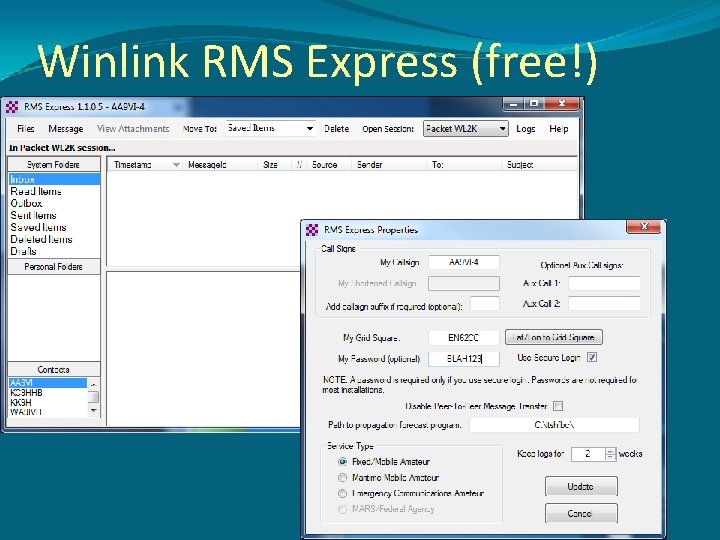Click the Aux Call 1 input field
The height and width of the screenshot is (540, 720).
pos(604,283)
